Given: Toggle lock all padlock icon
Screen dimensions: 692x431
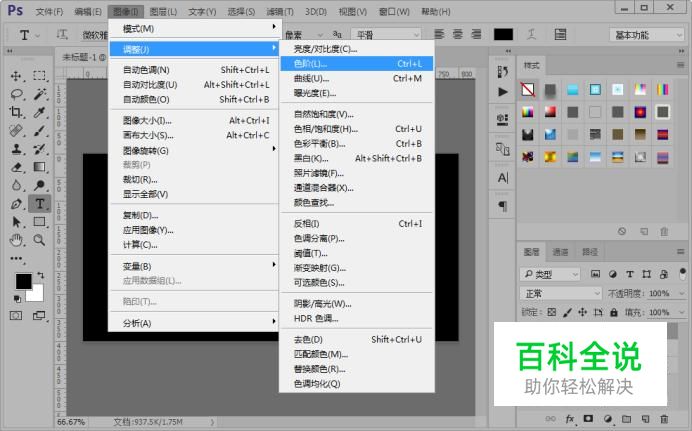Looking at the screenshot, I should pyautogui.click(x=614, y=312).
